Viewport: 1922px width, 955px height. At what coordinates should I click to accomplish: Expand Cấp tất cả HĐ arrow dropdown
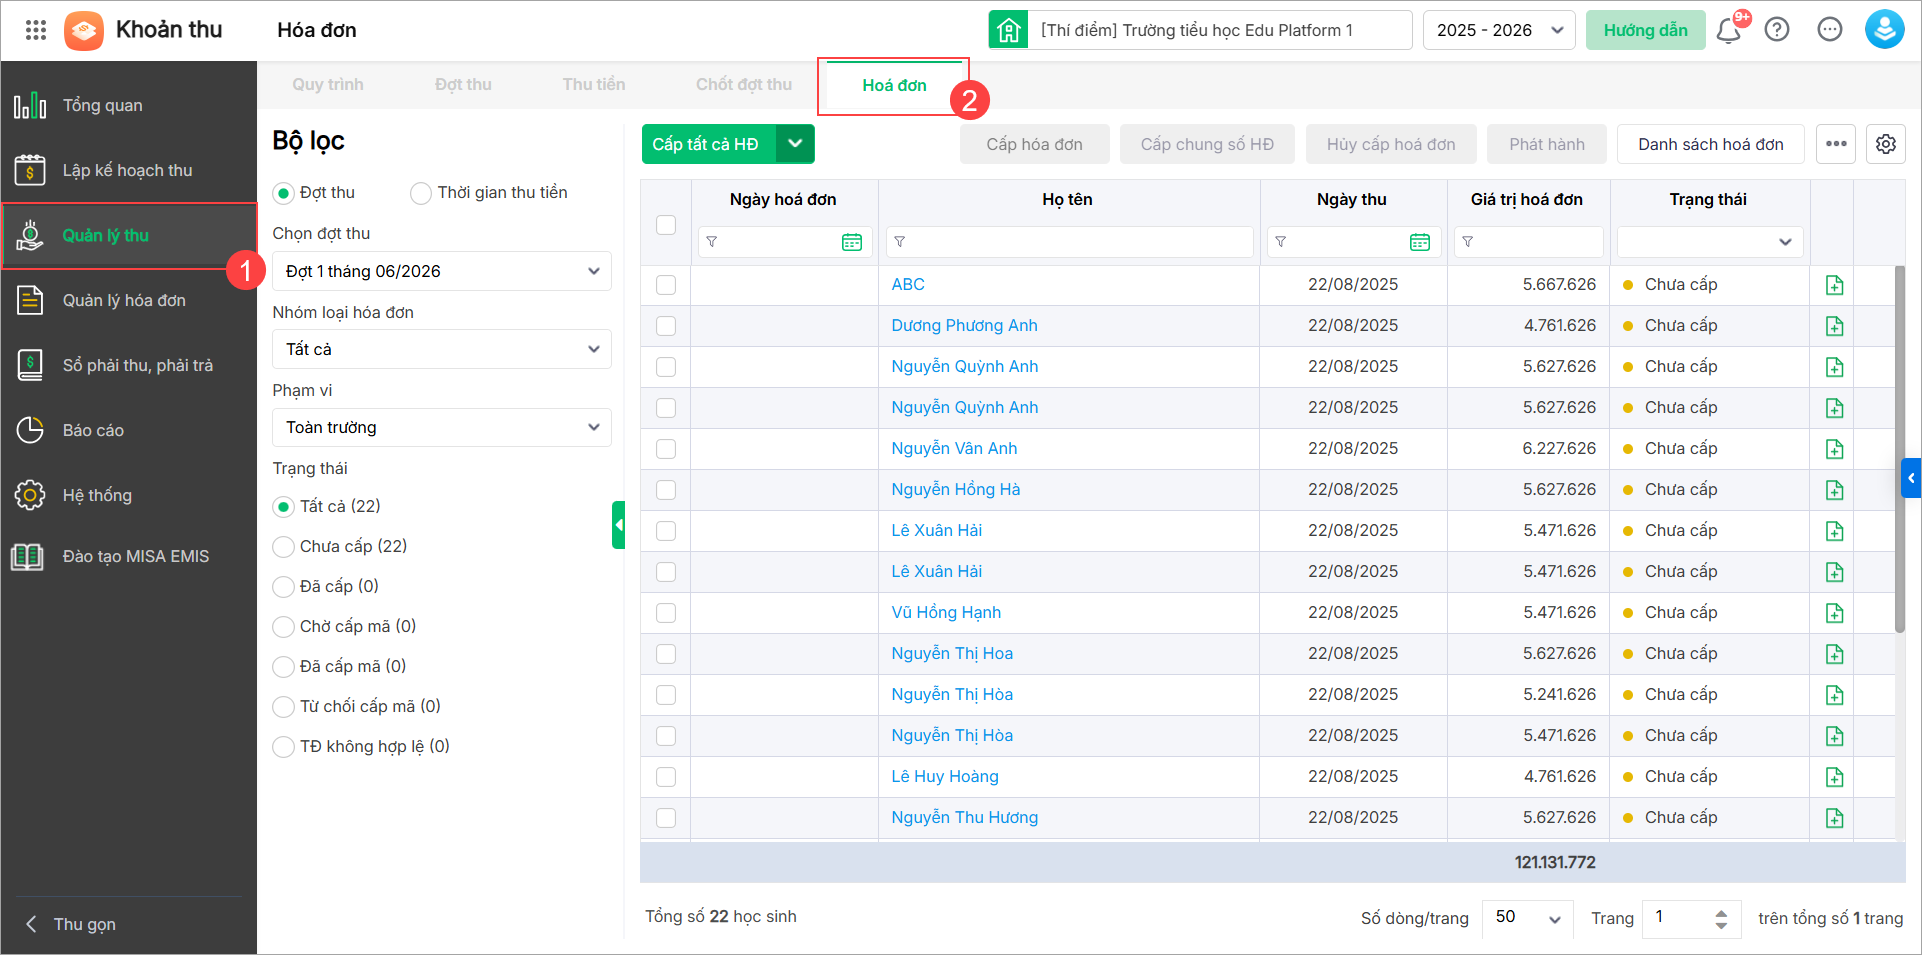click(x=795, y=144)
